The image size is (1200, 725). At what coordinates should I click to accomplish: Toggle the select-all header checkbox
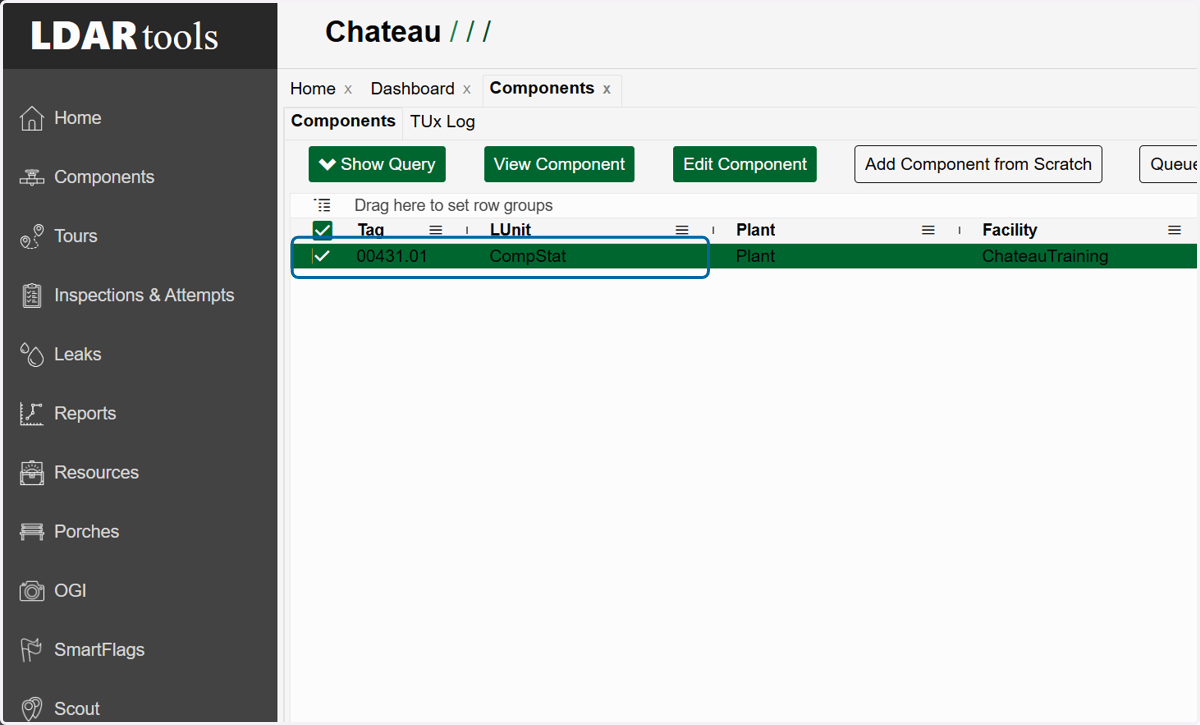click(322, 230)
